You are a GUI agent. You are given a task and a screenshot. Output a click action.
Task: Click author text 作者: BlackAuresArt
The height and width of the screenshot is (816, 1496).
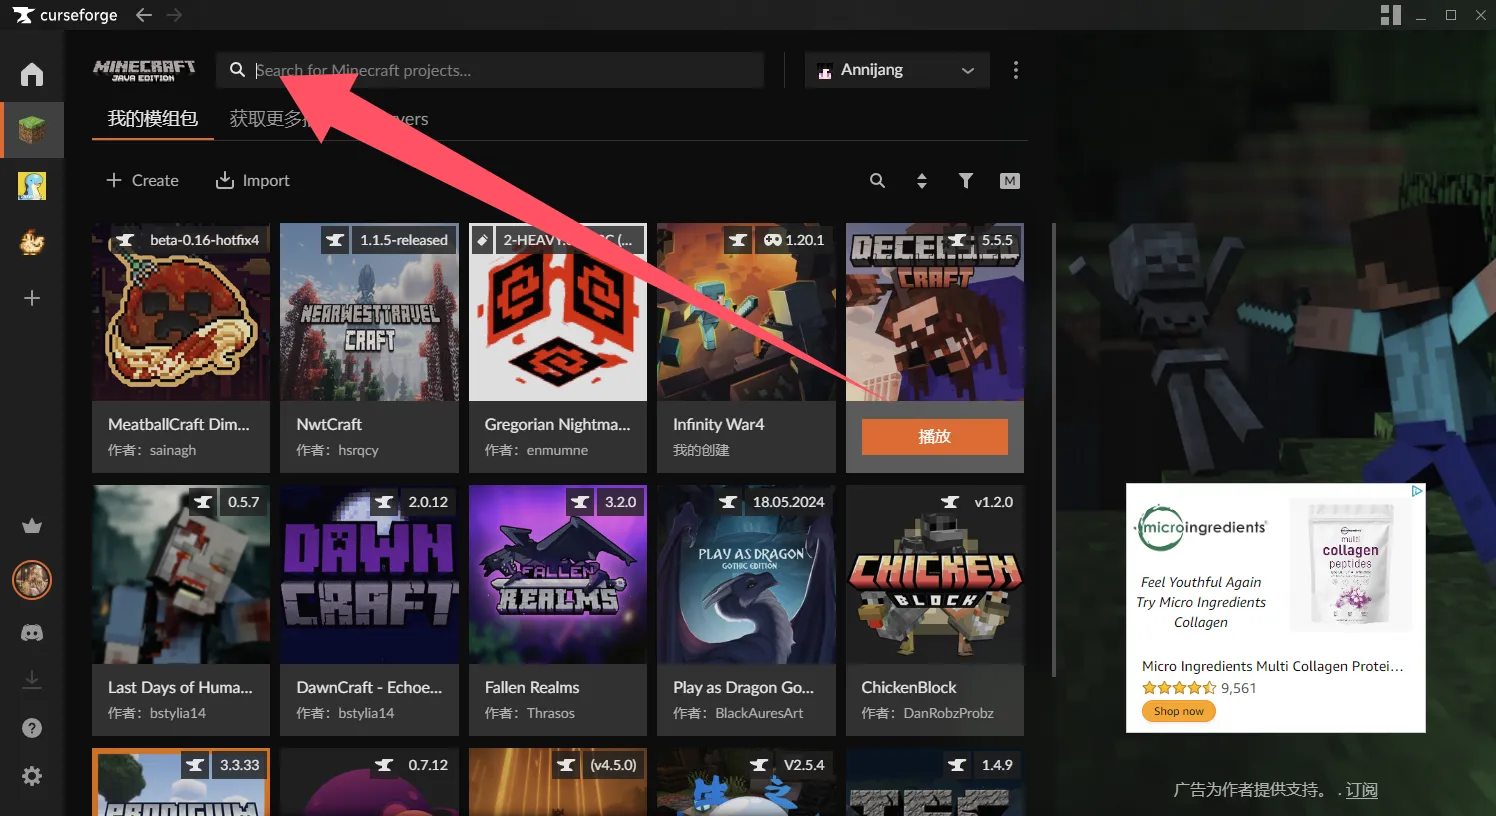[x=738, y=713]
